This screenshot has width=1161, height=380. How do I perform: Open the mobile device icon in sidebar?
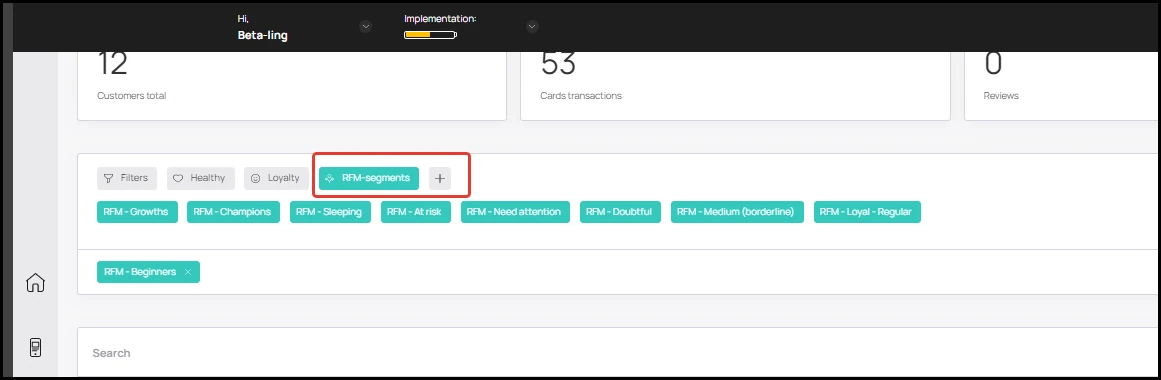(36, 347)
